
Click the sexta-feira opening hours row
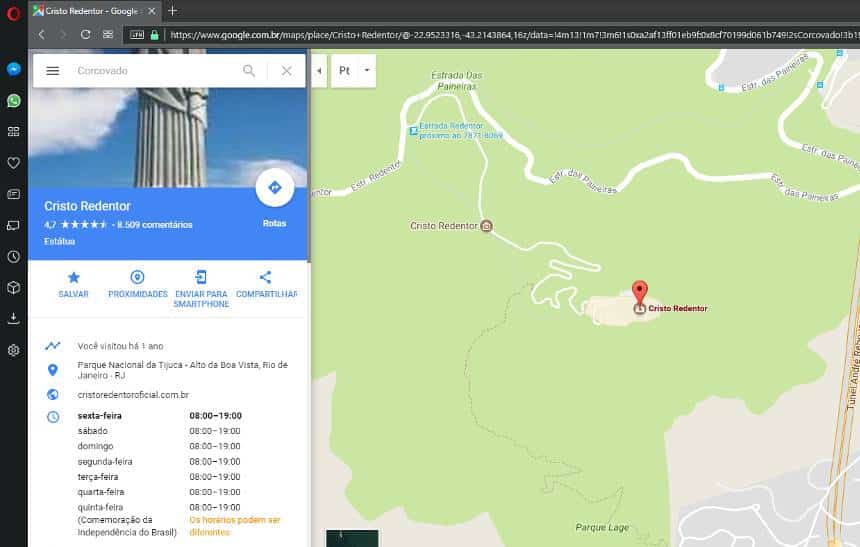point(159,416)
